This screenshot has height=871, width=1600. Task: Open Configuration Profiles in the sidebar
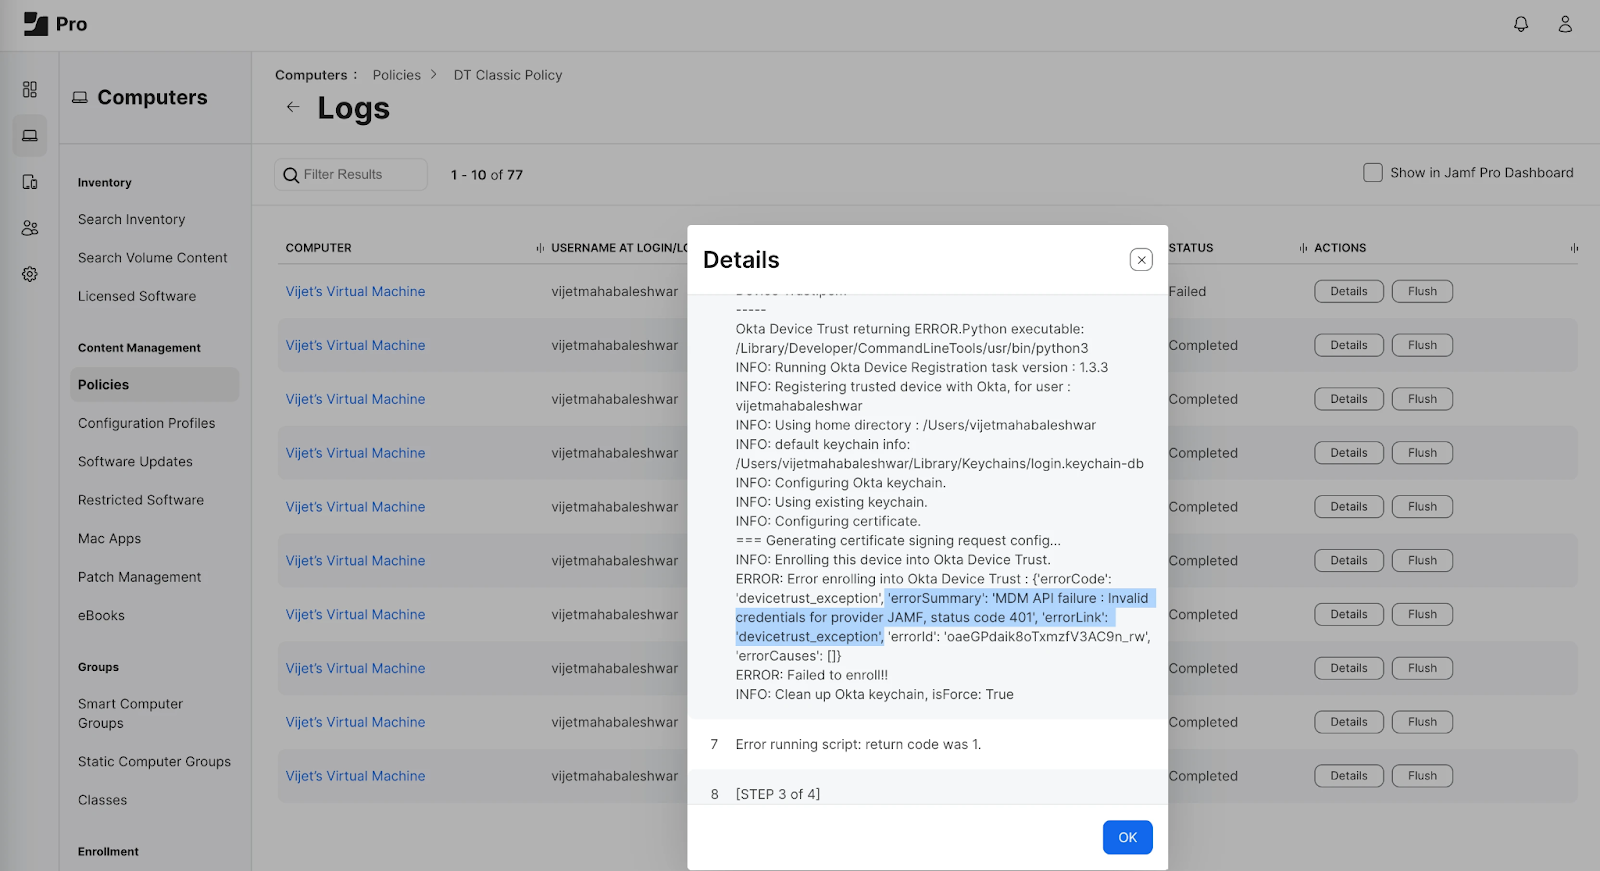tap(147, 424)
